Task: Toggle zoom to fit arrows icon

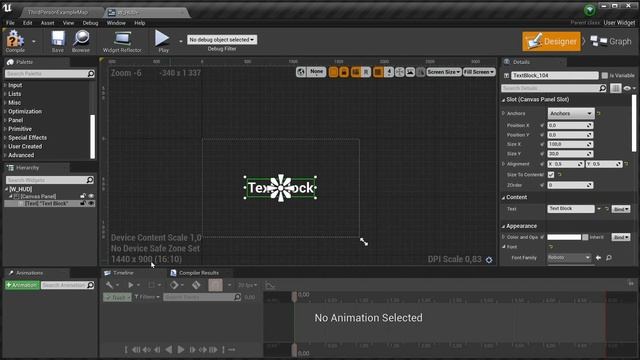Action: coord(400,72)
